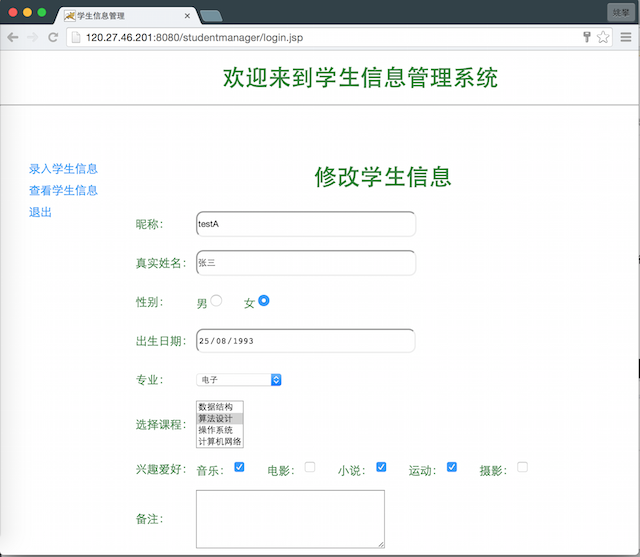Viewport: 640px width, 557px height.
Task: Open the saved password key icon
Action: pyautogui.click(x=587, y=37)
